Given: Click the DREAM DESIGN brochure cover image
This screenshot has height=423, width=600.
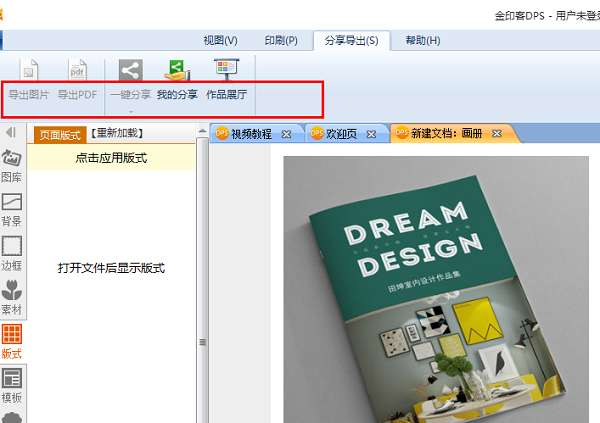Looking at the screenshot, I should [436, 289].
